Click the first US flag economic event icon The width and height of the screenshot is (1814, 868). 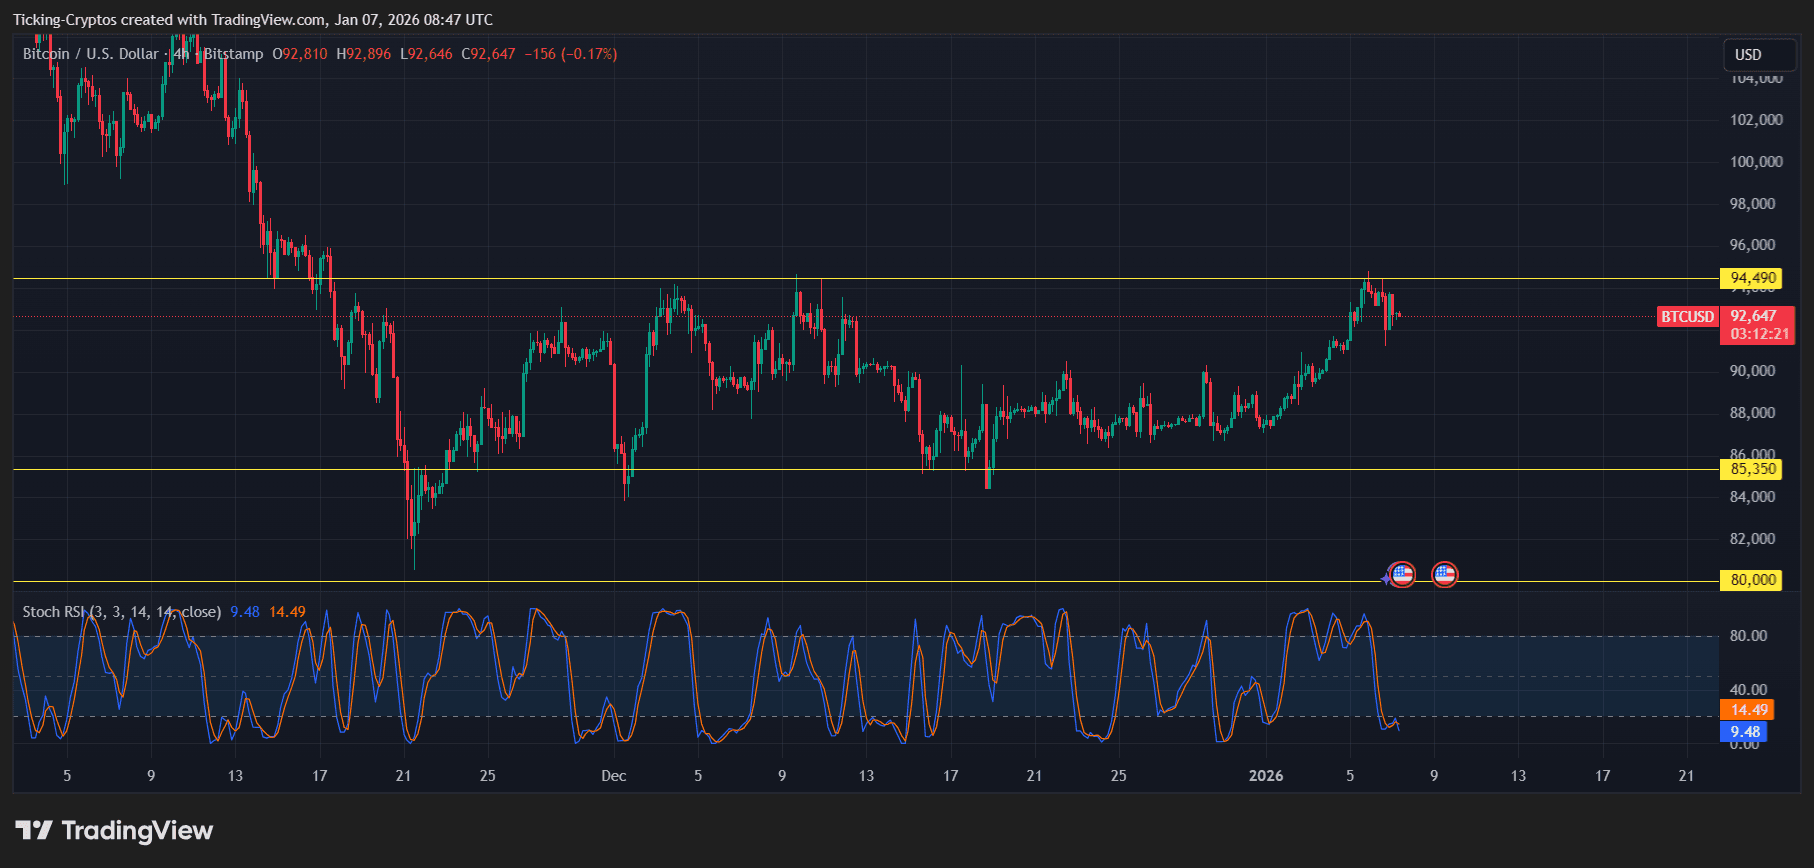click(1402, 575)
